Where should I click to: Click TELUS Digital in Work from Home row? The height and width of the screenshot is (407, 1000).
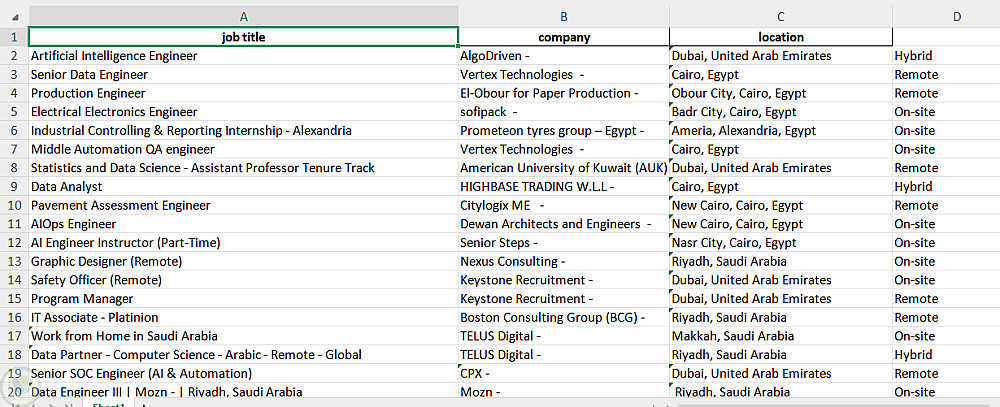point(564,336)
